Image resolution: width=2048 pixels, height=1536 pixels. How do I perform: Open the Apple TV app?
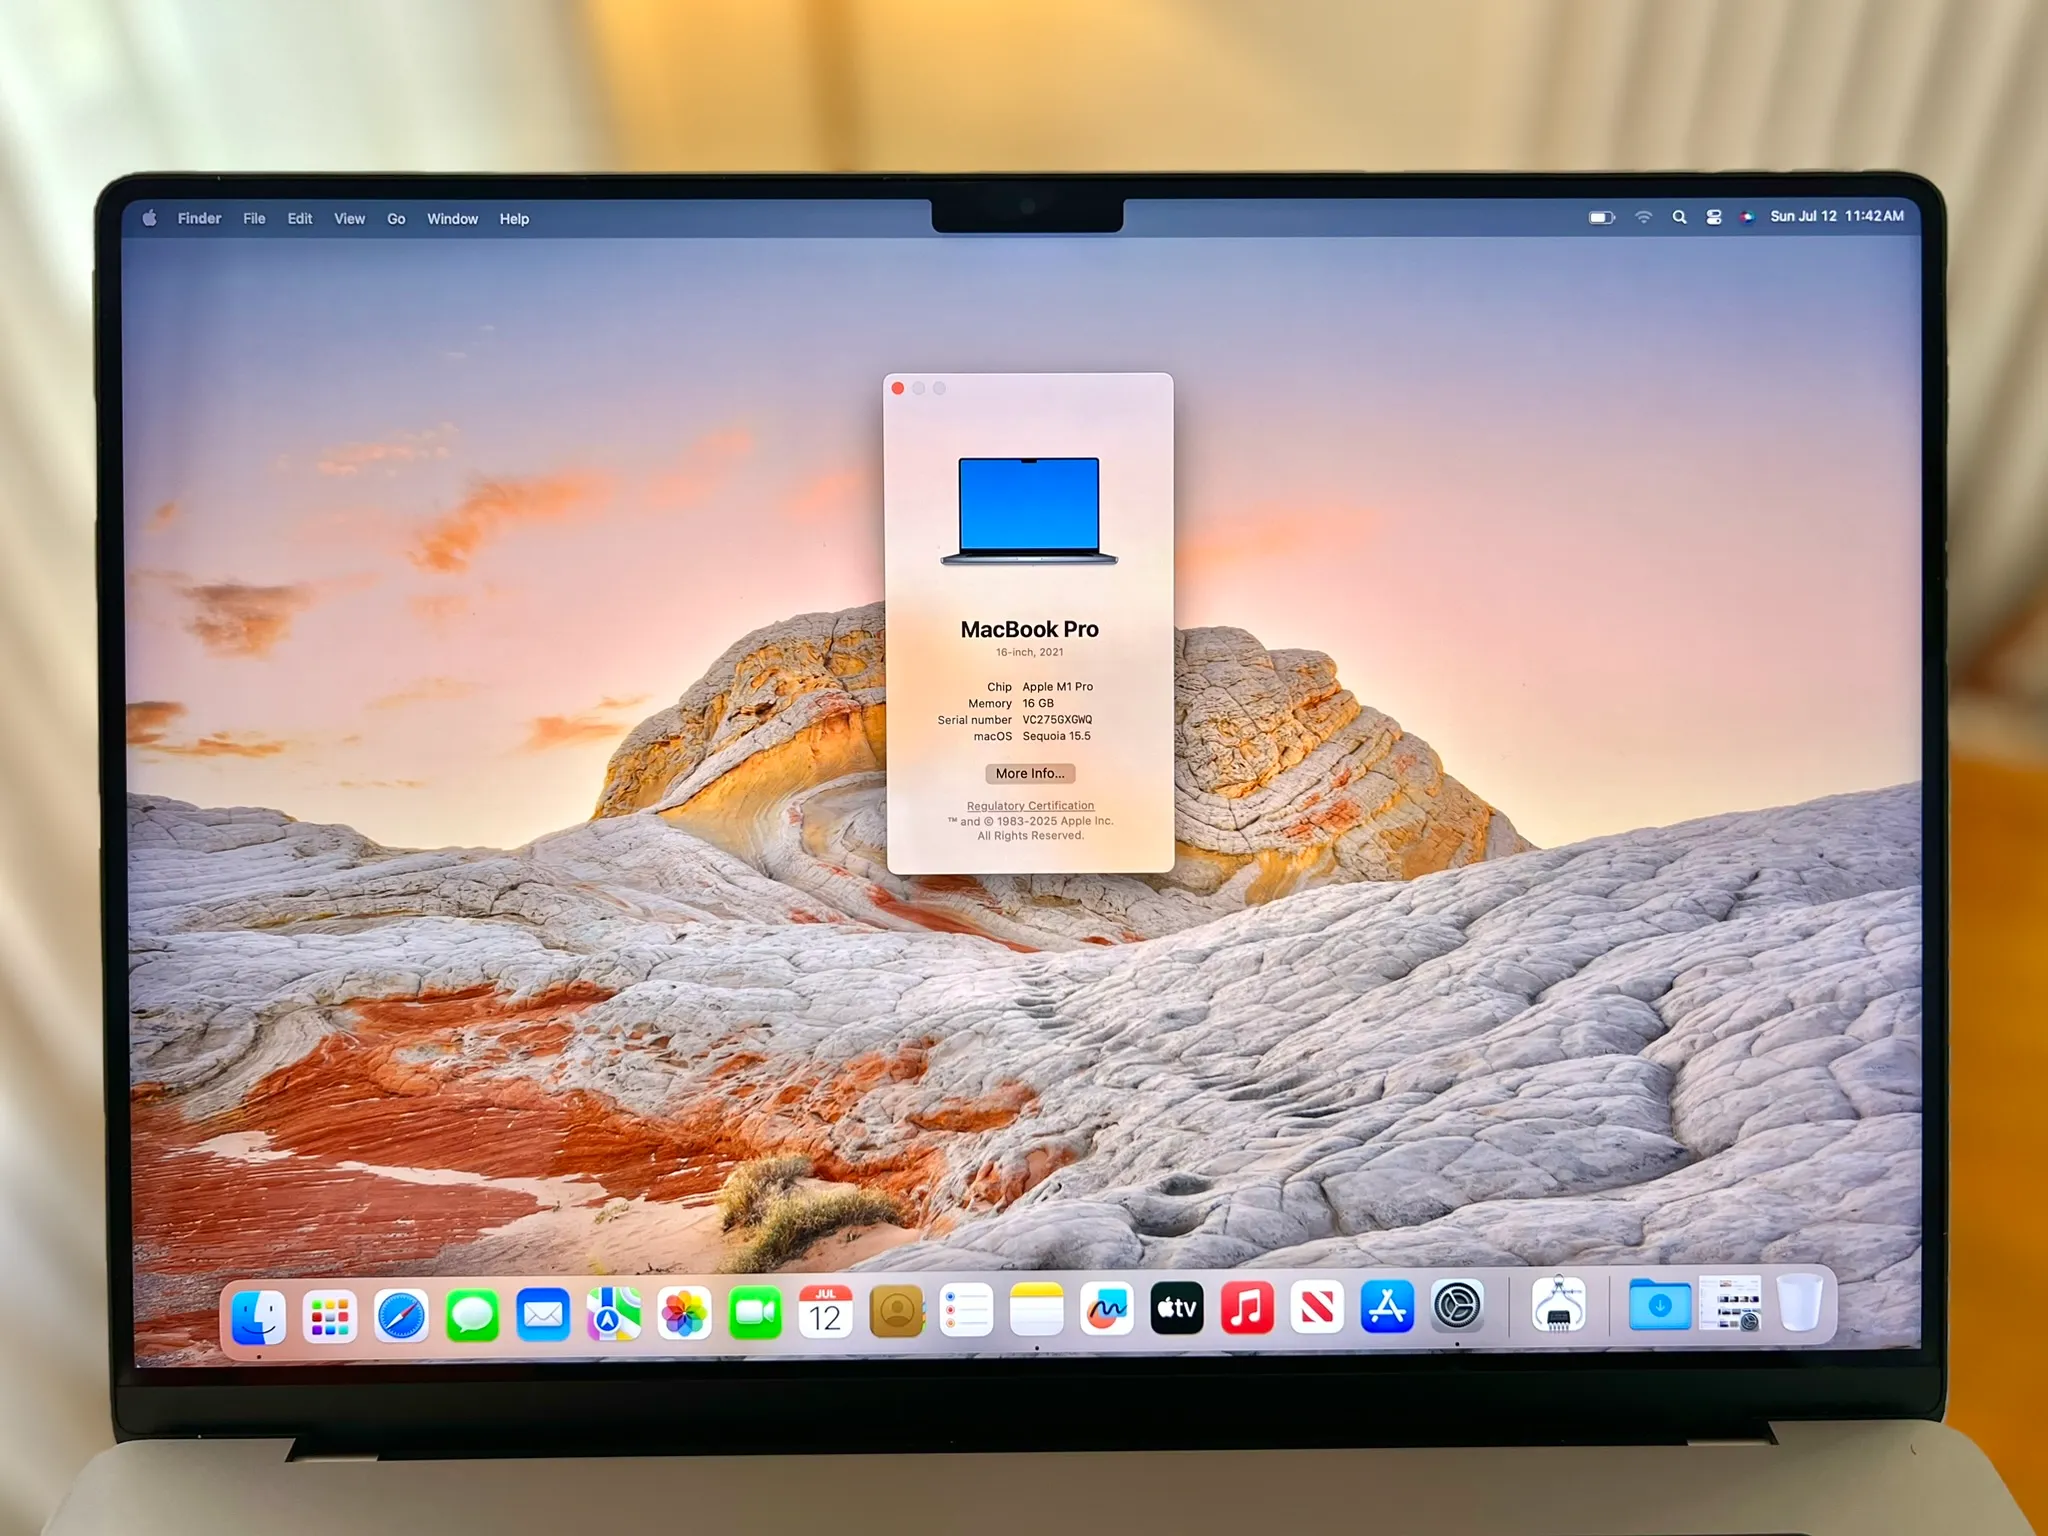tap(1176, 1307)
